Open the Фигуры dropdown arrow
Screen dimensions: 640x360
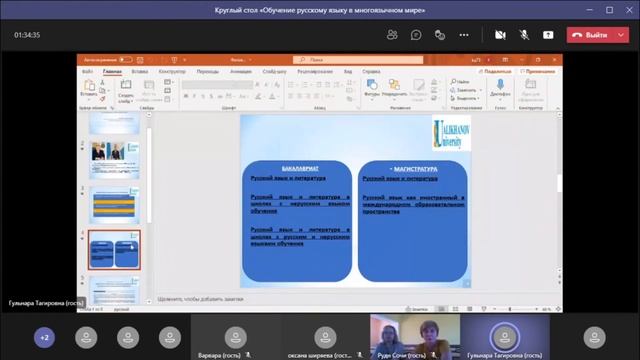(371, 100)
